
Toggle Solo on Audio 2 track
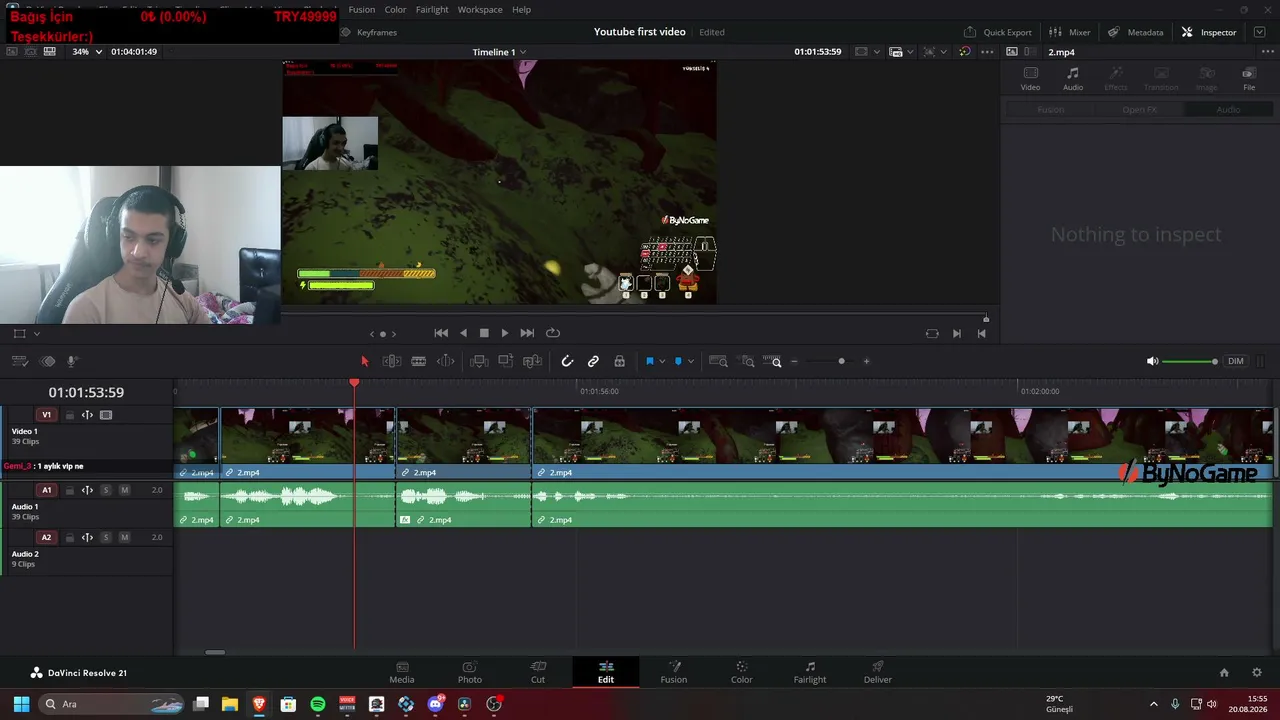tap(106, 537)
